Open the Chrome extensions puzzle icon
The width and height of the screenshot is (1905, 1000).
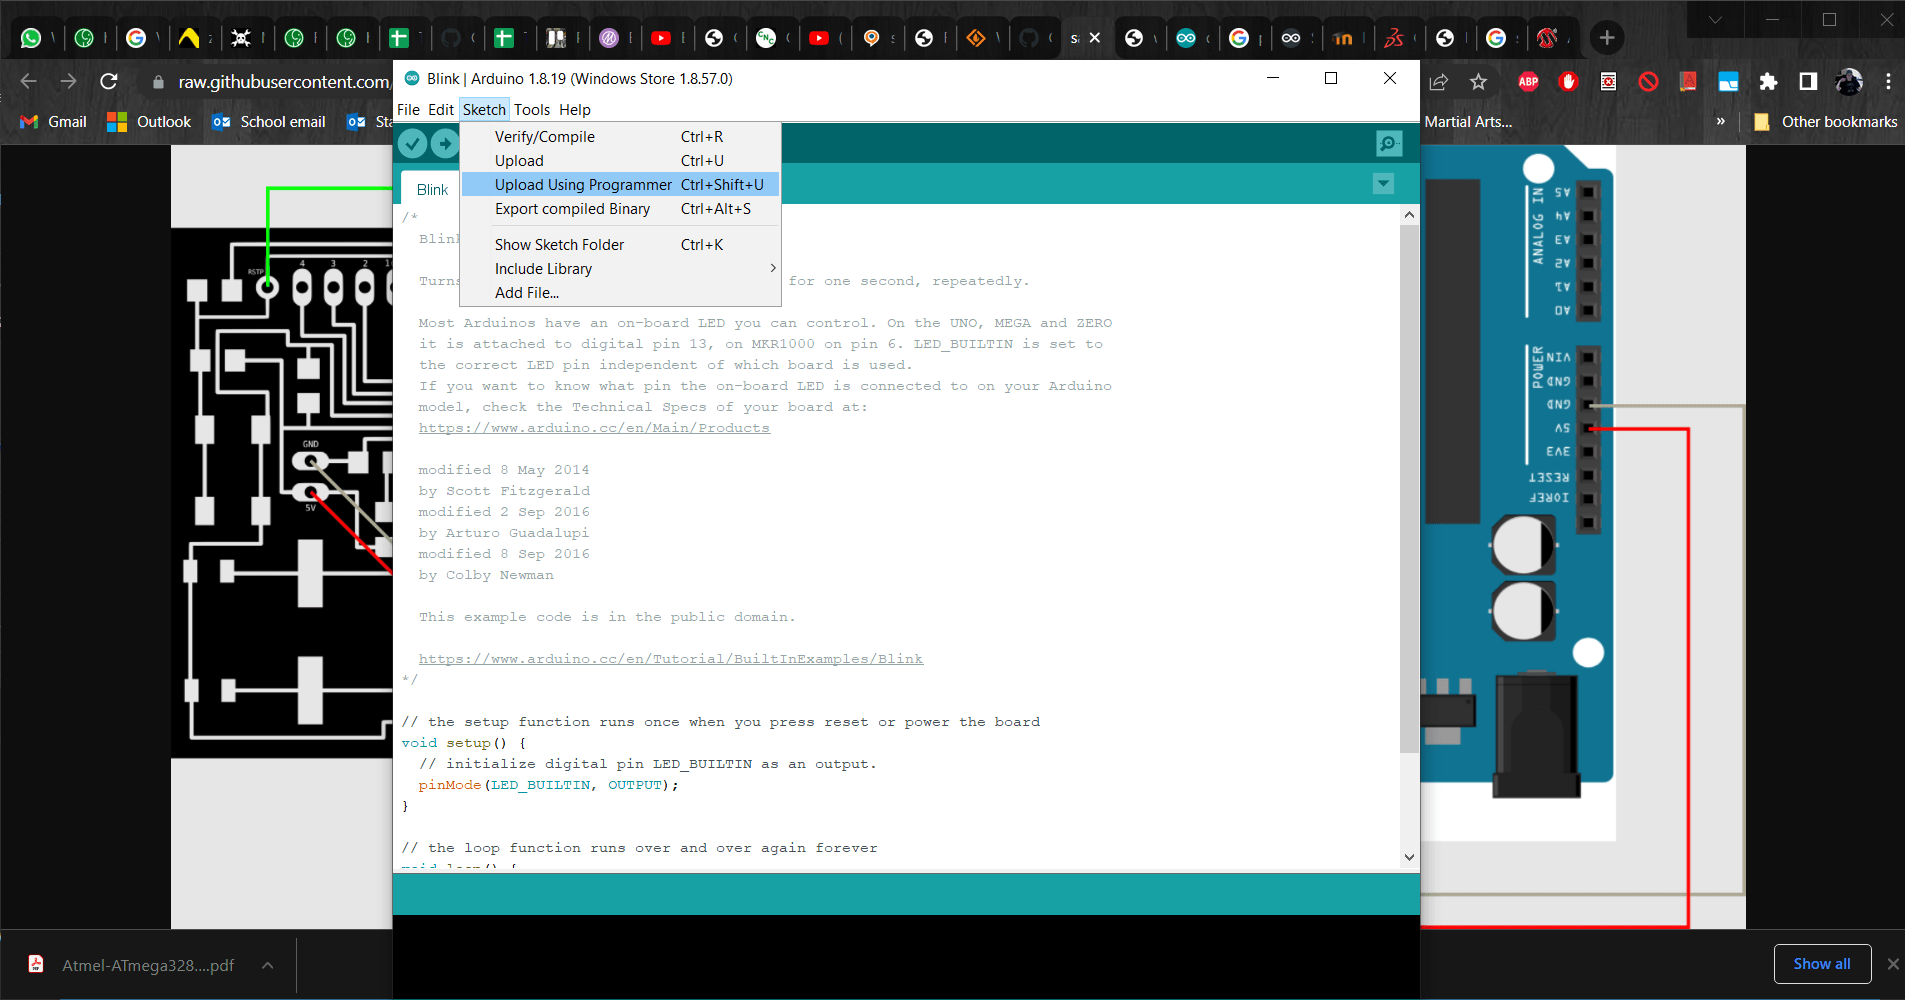(x=1768, y=82)
